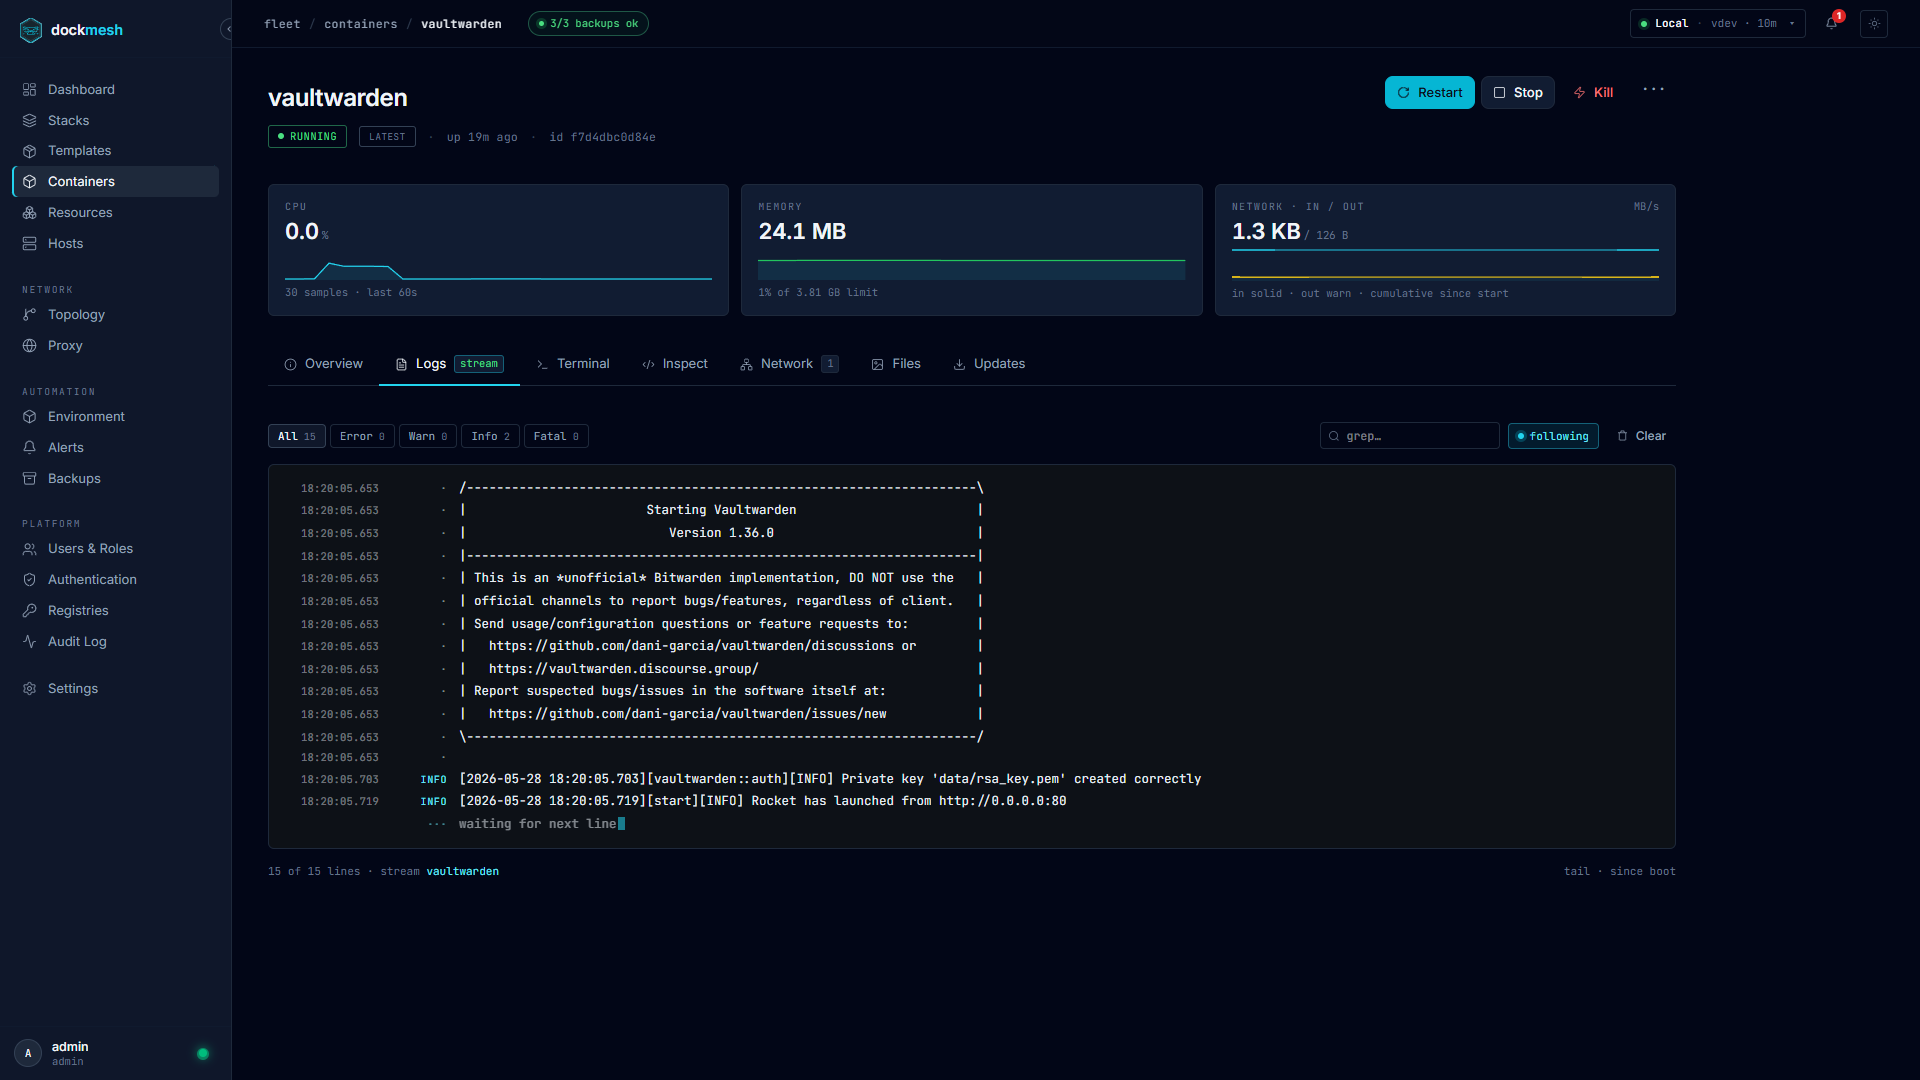Open the Authentication shield icon
The image size is (1920, 1080).
pyautogui.click(x=30, y=580)
